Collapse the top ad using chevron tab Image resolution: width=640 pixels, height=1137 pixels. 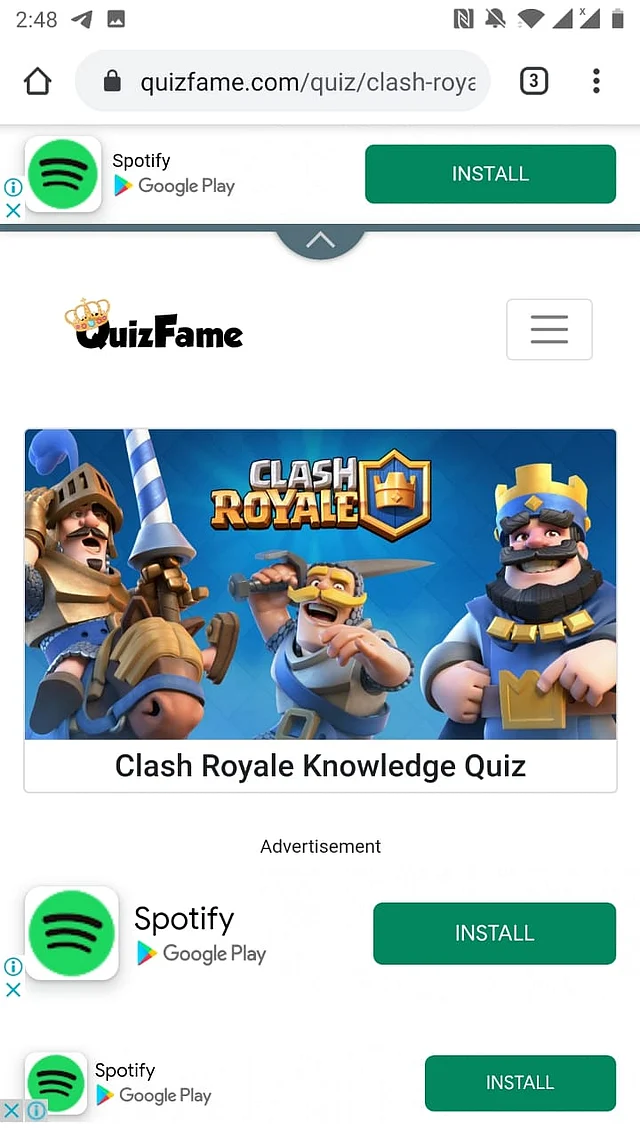point(320,241)
